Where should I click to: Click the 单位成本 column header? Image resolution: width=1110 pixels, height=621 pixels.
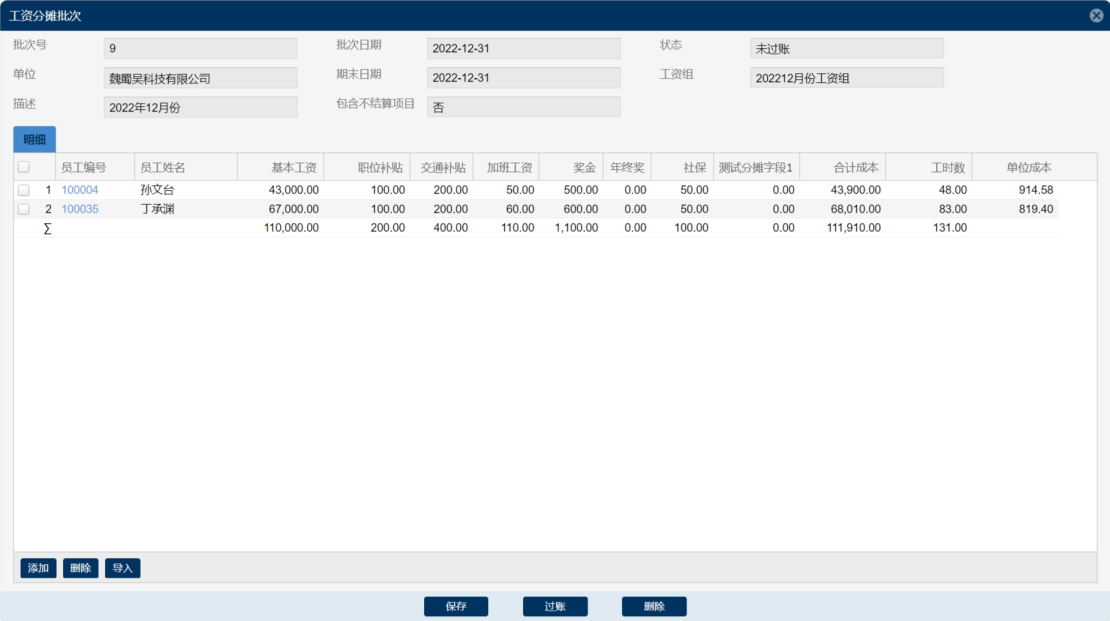pos(1014,167)
